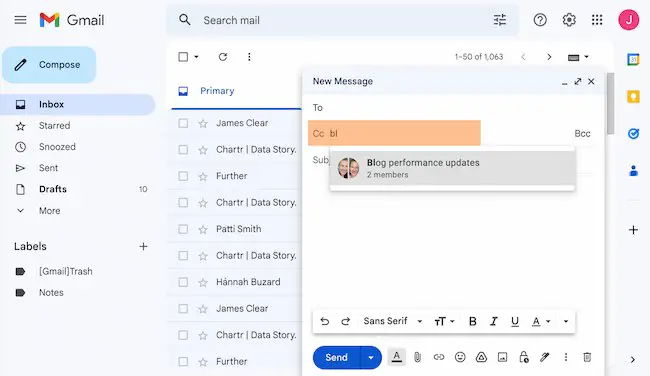Image resolution: width=650 pixels, height=376 pixels.
Task: Open Google Tasks side panel
Action: pos(633,133)
